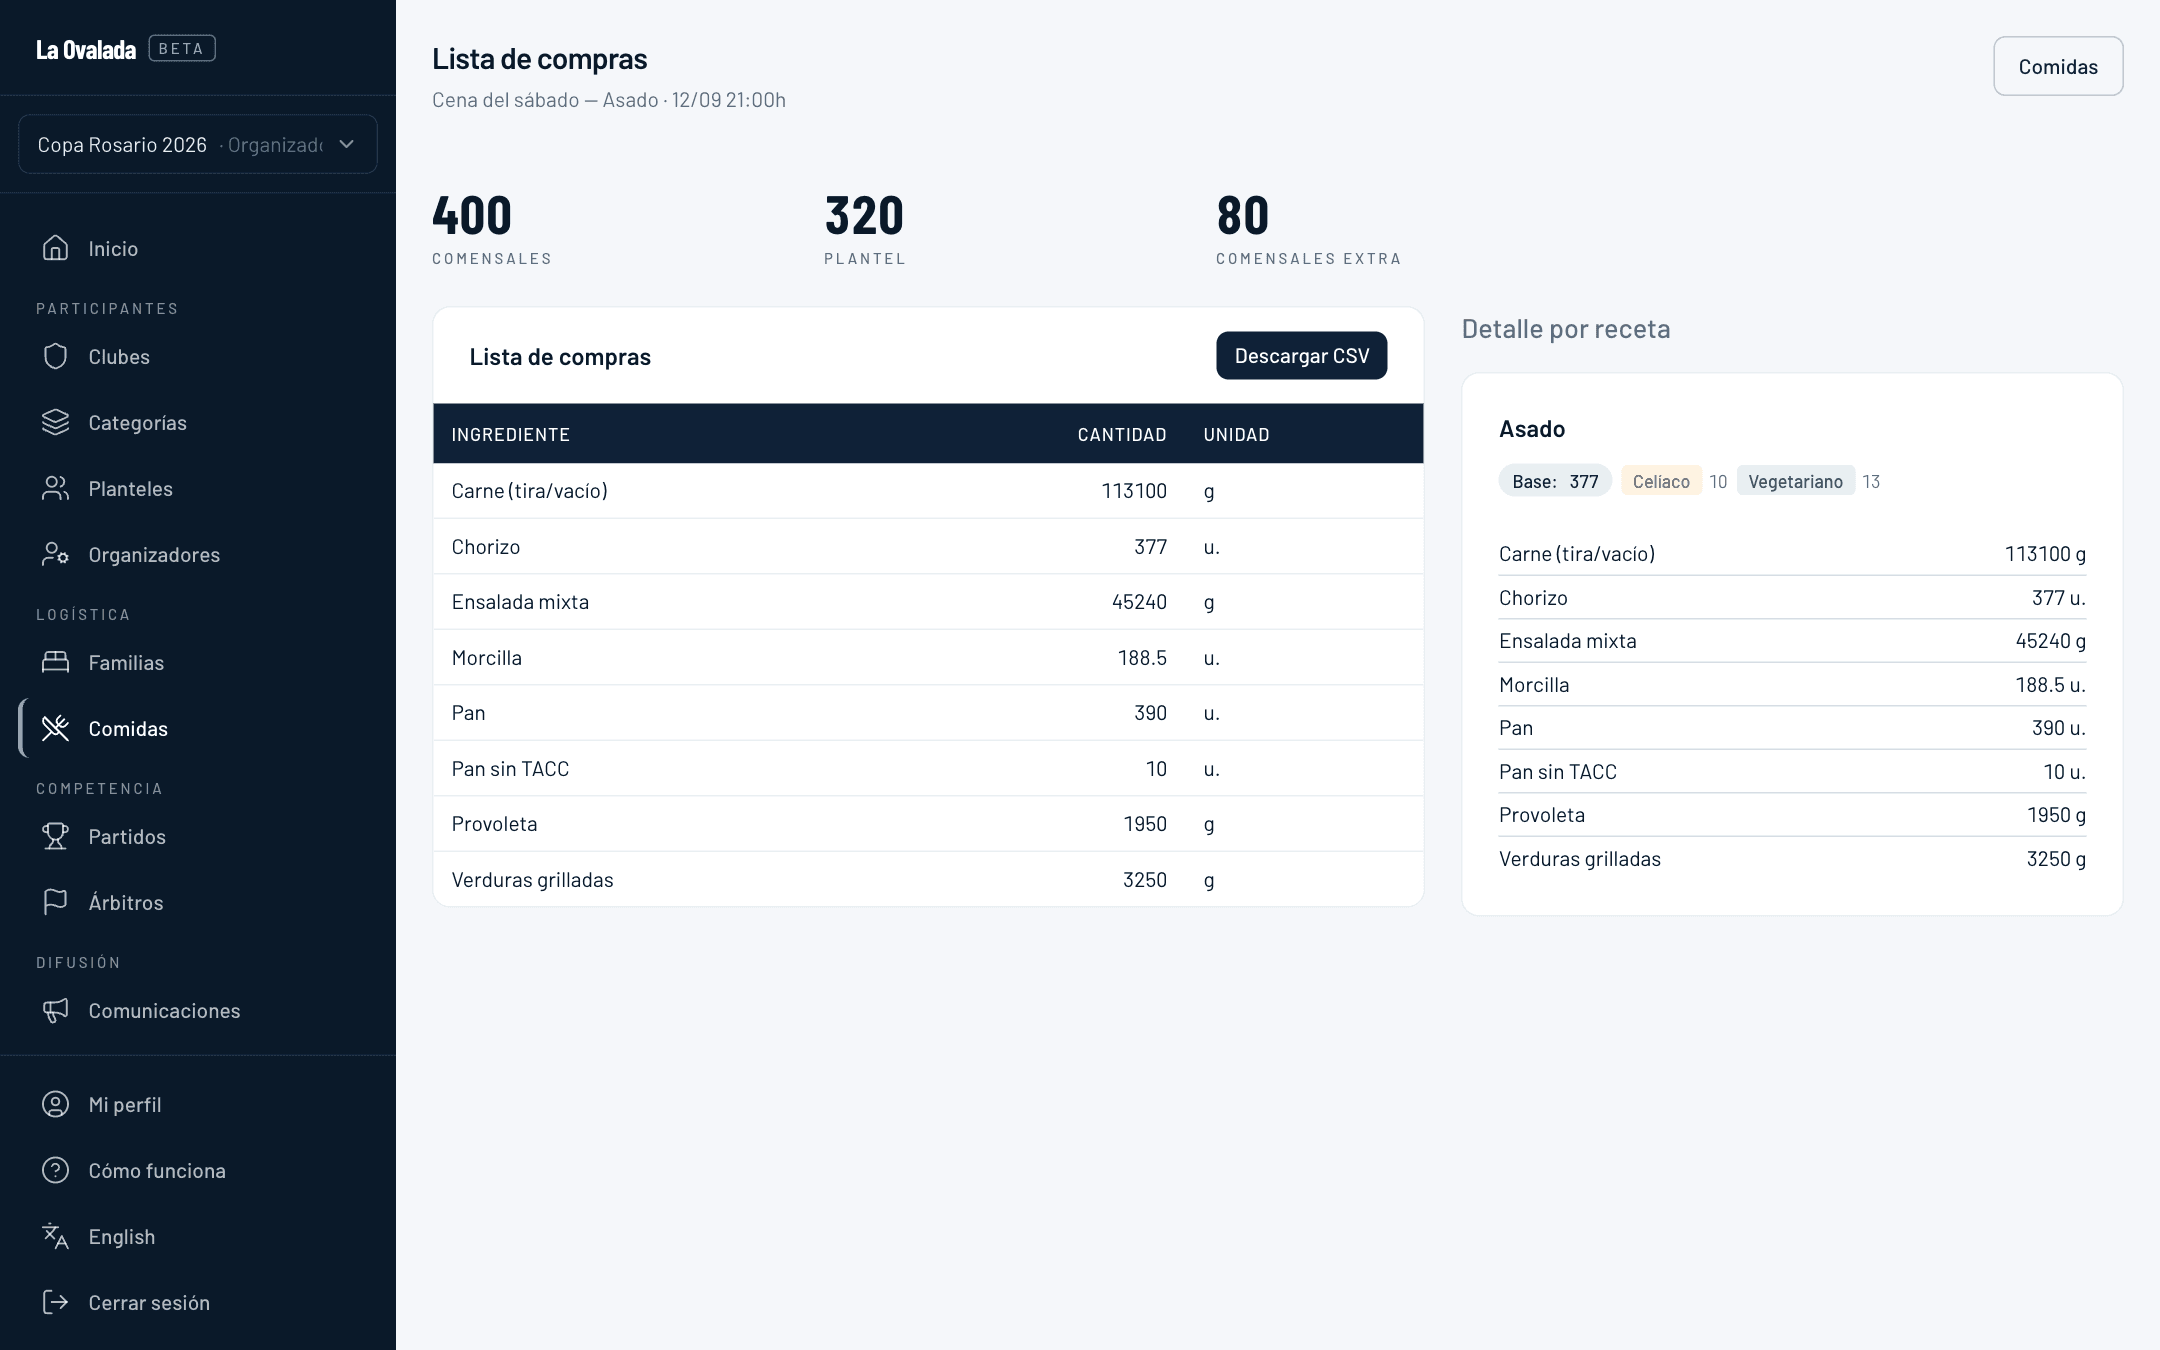Click the Comunicaciones megaphone icon
Viewport: 2160px width, 1350px height.
55,1010
